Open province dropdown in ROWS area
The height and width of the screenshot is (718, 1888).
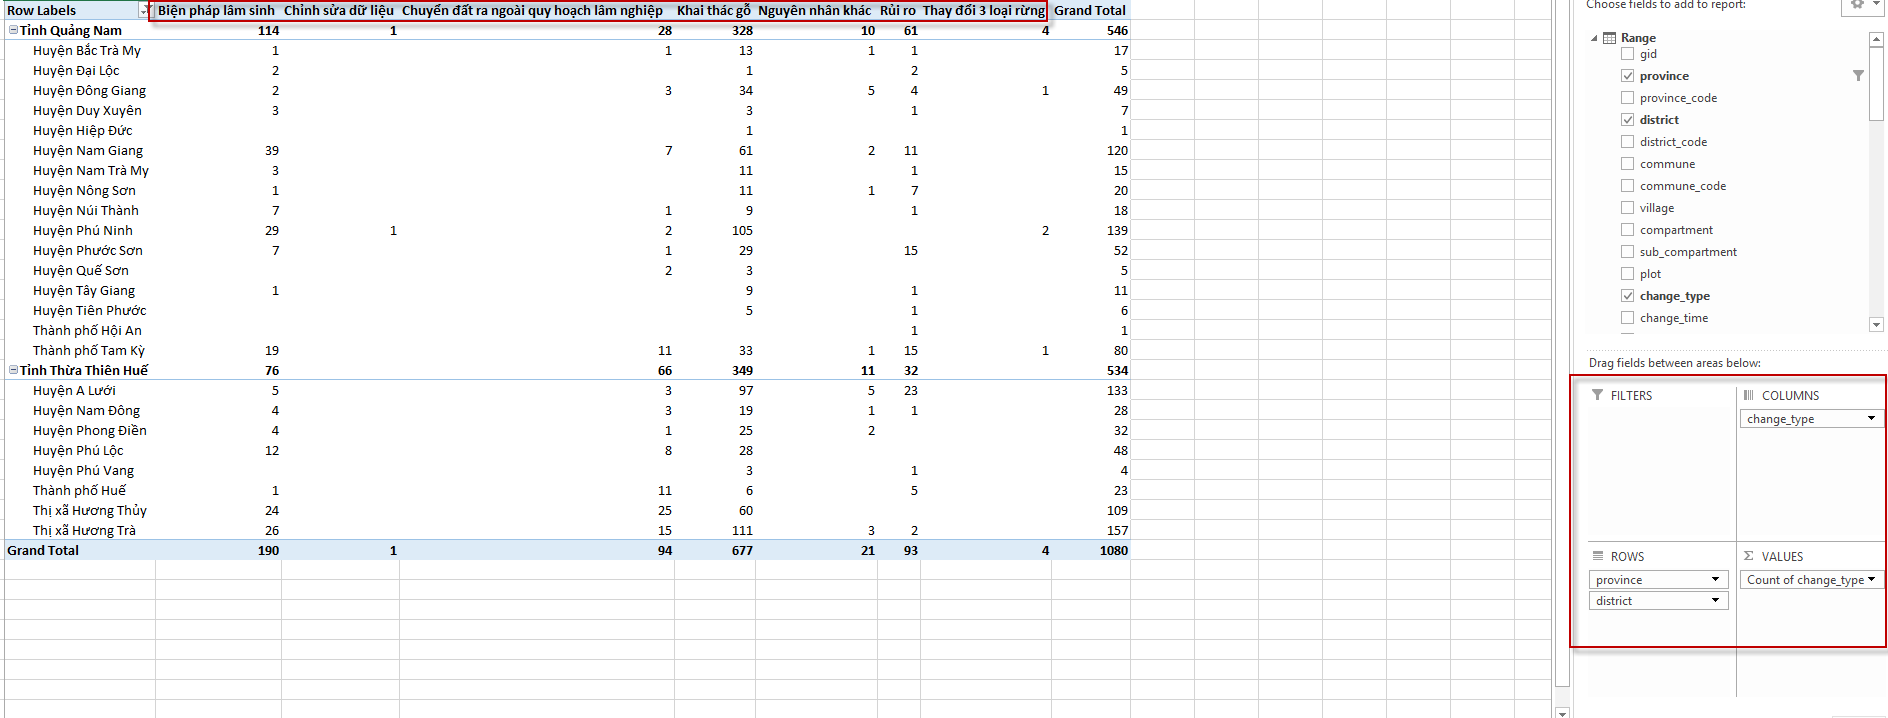point(1715,580)
